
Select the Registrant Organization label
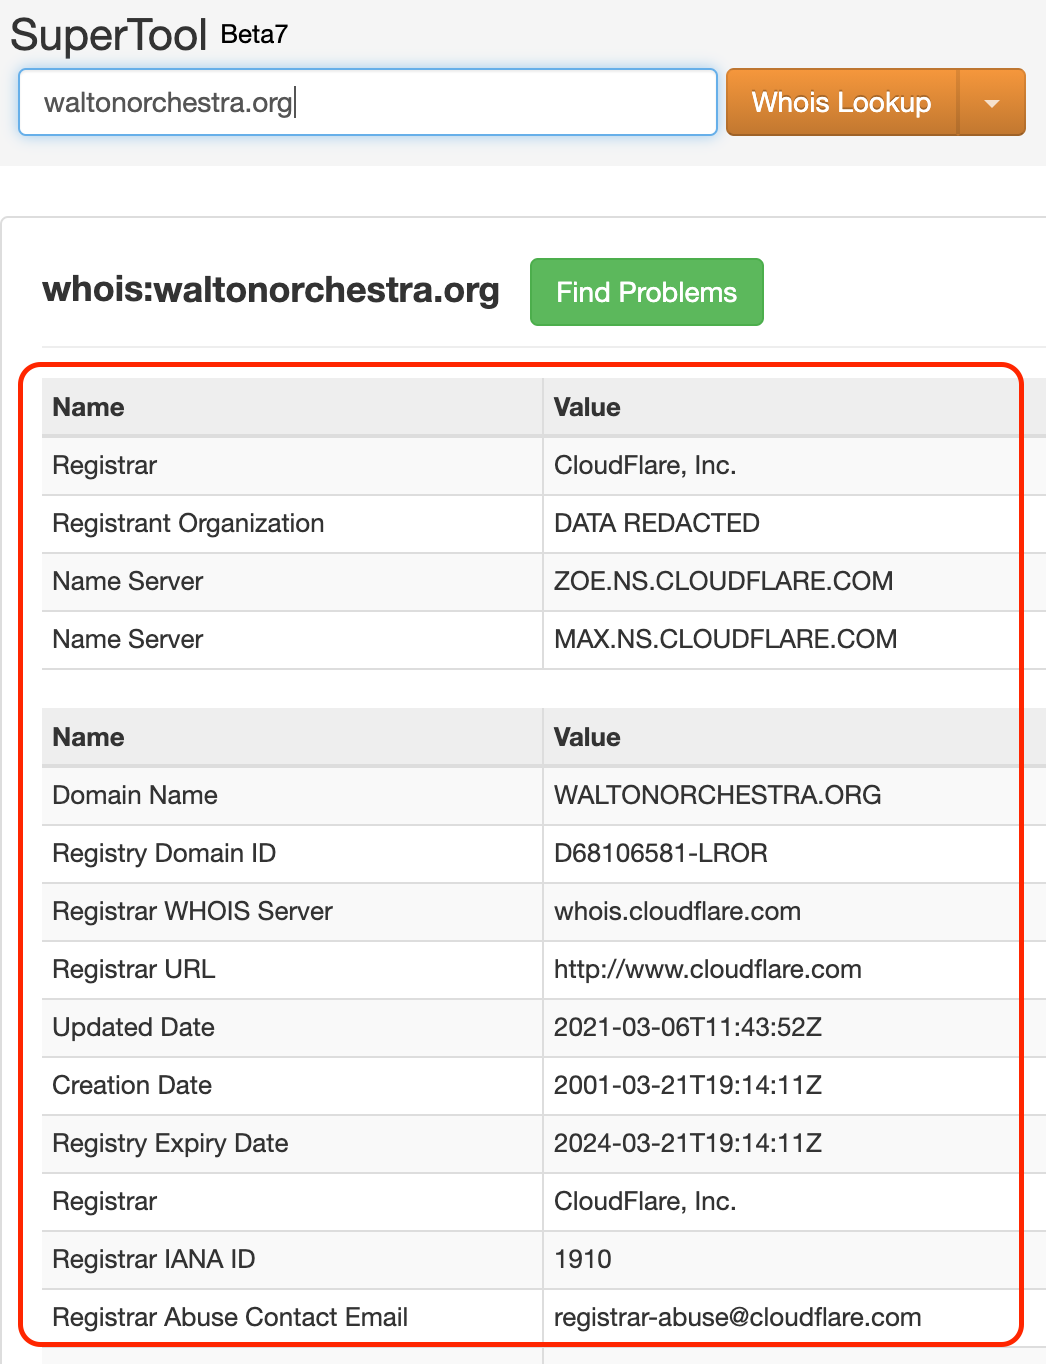[188, 523]
